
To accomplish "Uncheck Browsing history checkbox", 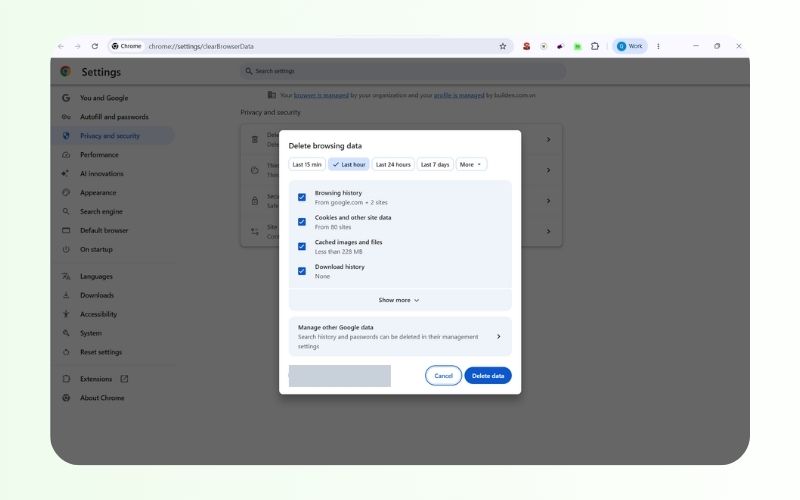I will coord(302,197).
